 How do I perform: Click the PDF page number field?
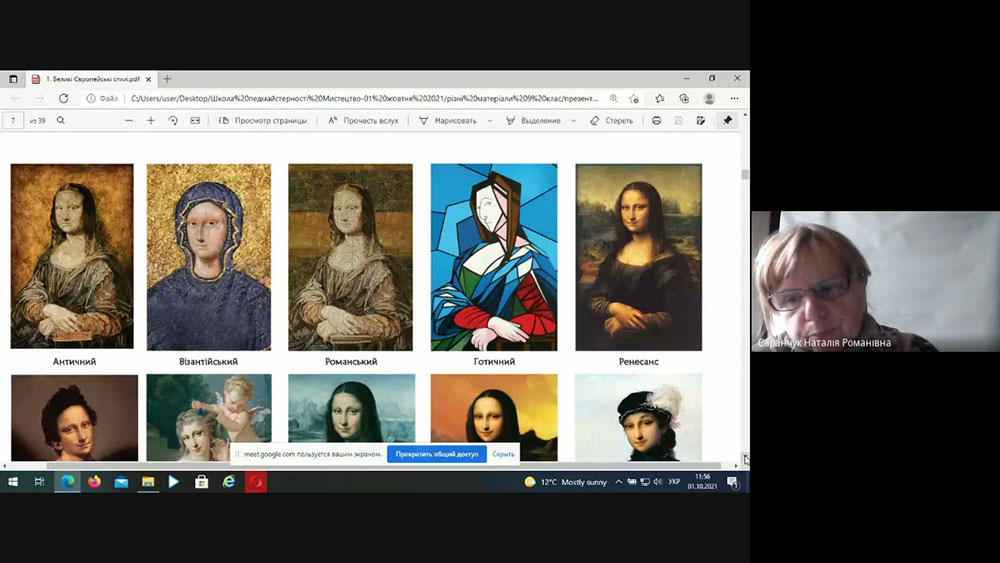[x=13, y=121]
